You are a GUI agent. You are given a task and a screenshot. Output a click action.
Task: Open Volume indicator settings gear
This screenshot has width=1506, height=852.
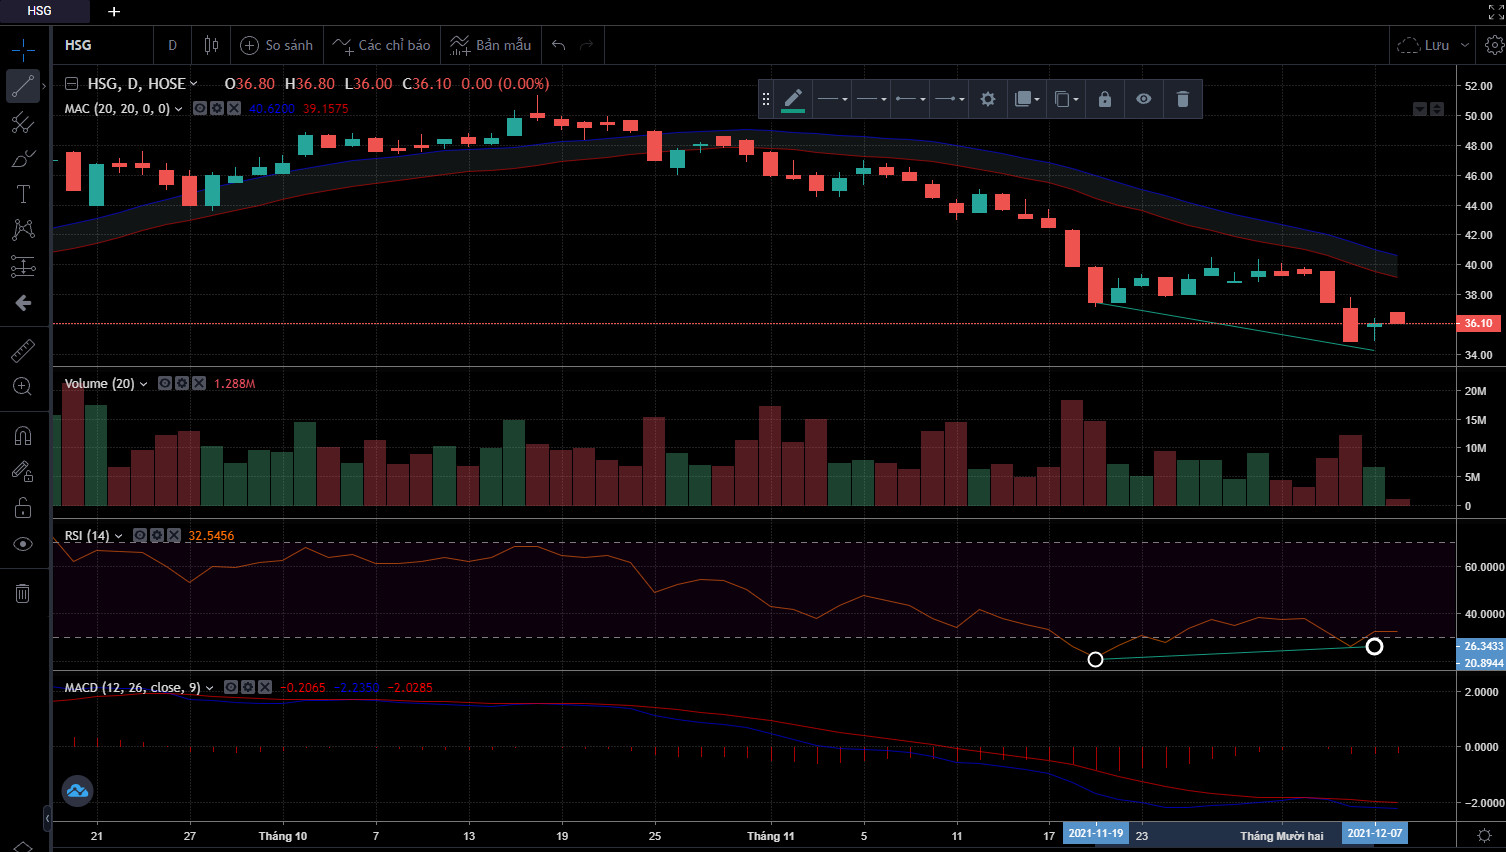tap(182, 383)
